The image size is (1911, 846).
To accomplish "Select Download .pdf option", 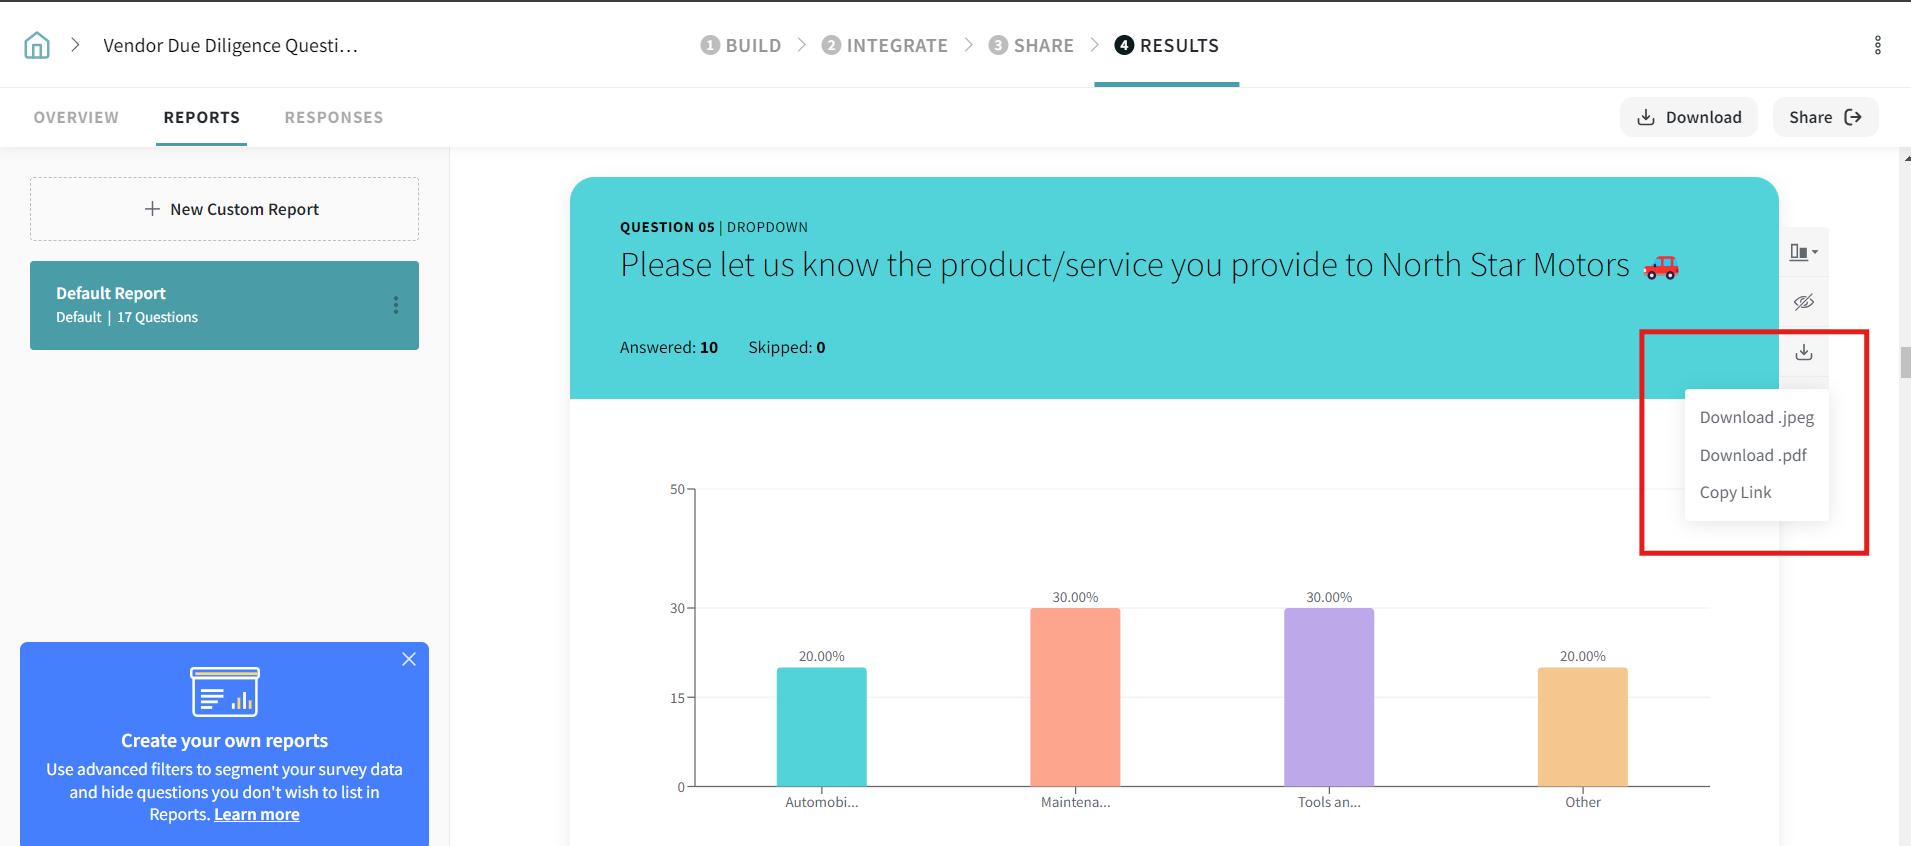I will click(1753, 455).
